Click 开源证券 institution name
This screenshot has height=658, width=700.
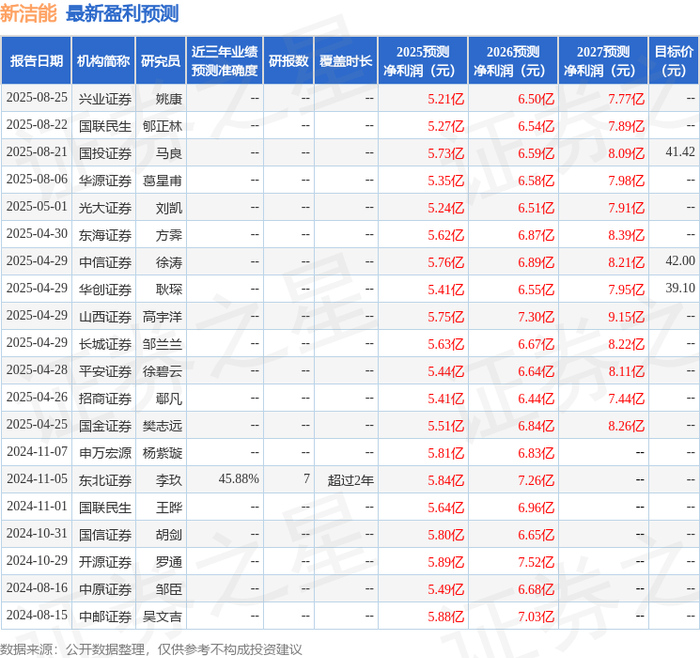point(105,562)
